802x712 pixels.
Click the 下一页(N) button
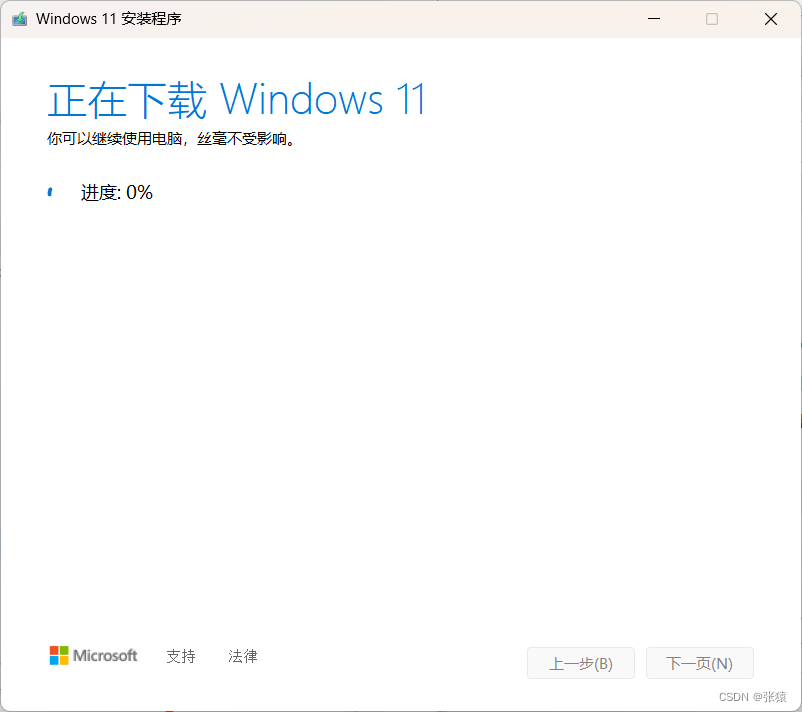click(x=699, y=663)
